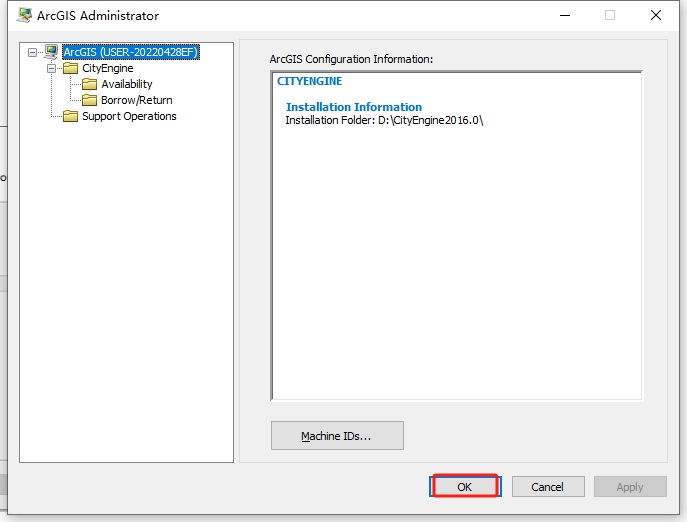Image resolution: width=687 pixels, height=522 pixels.
Task: Click the Support Operations folder icon
Action: (71, 116)
